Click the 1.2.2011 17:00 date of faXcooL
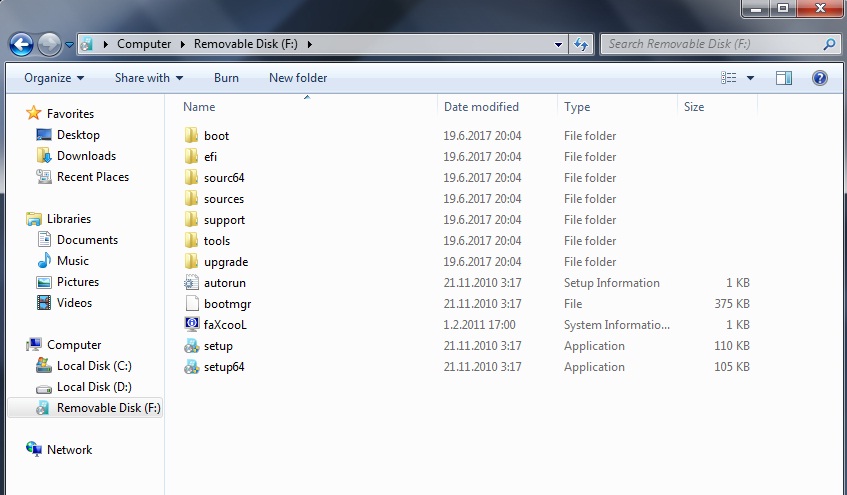This screenshot has height=495, width=847. click(x=480, y=325)
